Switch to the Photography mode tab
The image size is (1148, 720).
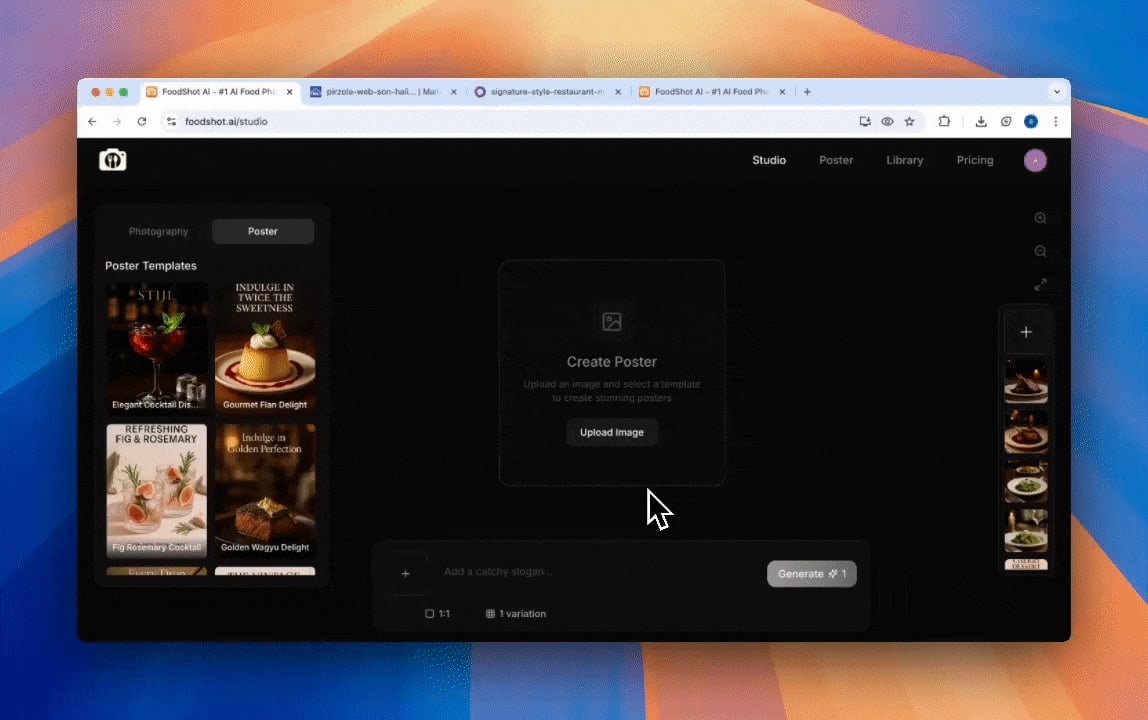pos(158,231)
